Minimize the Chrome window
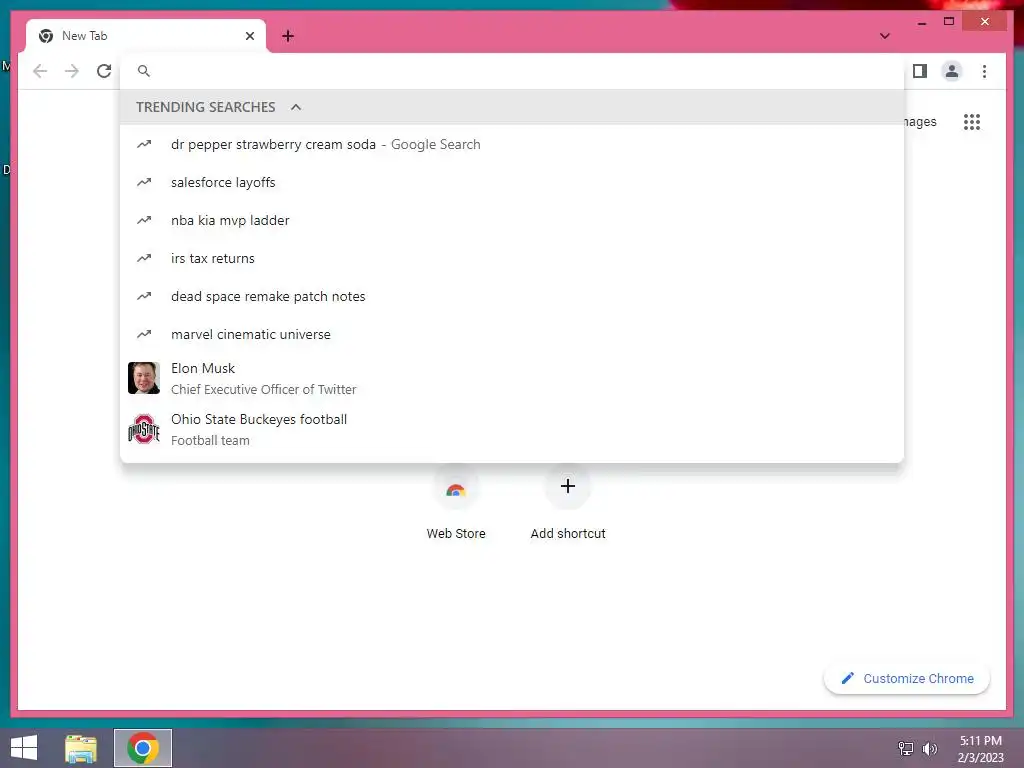 point(921,22)
